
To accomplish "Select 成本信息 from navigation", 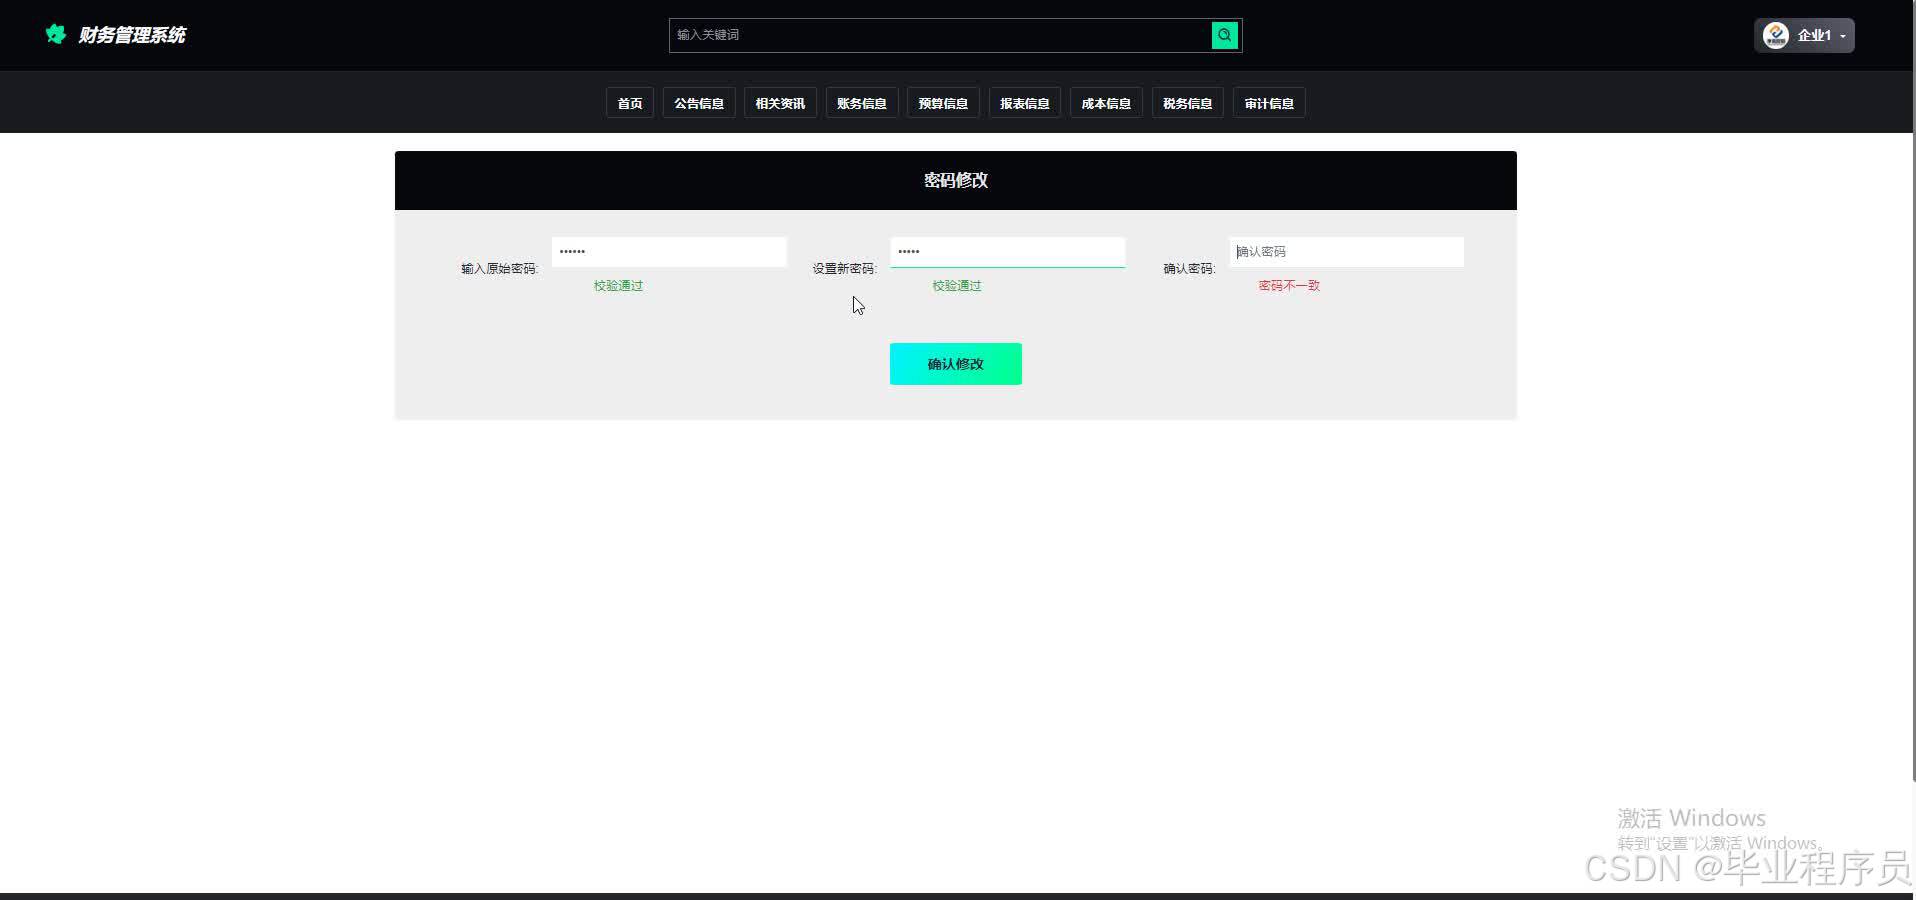I will point(1106,103).
